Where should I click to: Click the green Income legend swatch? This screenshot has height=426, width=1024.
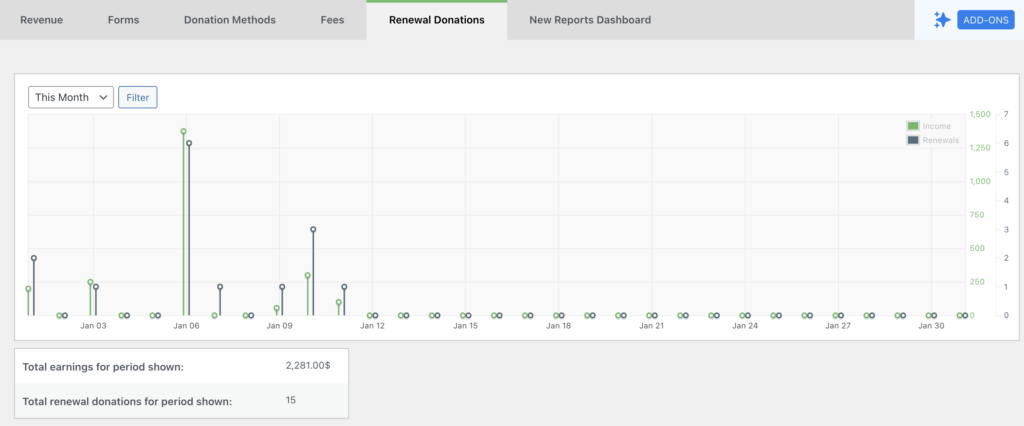[912, 126]
